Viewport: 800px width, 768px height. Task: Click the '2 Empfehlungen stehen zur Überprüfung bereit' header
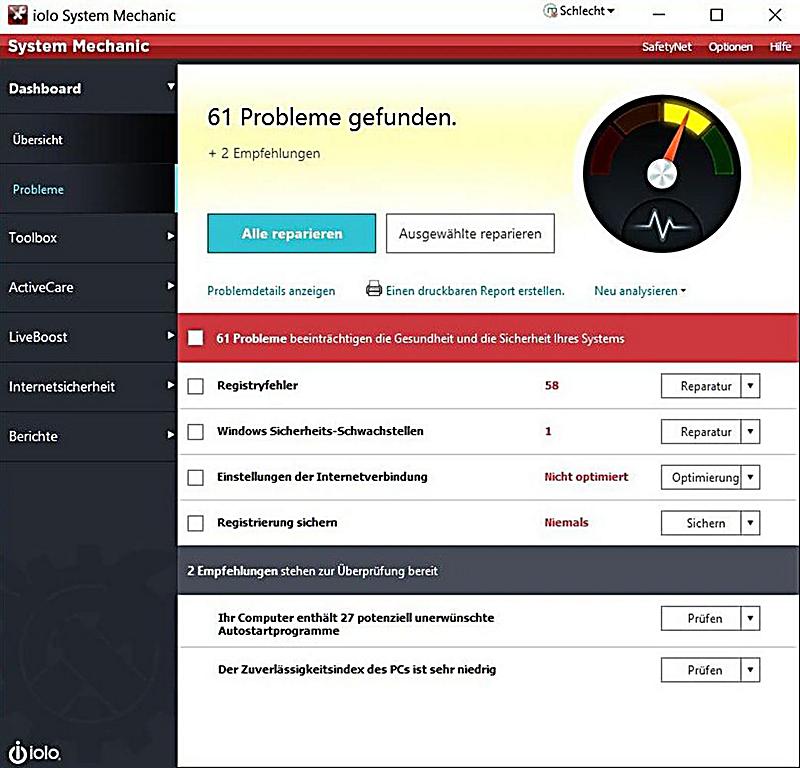tap(488, 571)
